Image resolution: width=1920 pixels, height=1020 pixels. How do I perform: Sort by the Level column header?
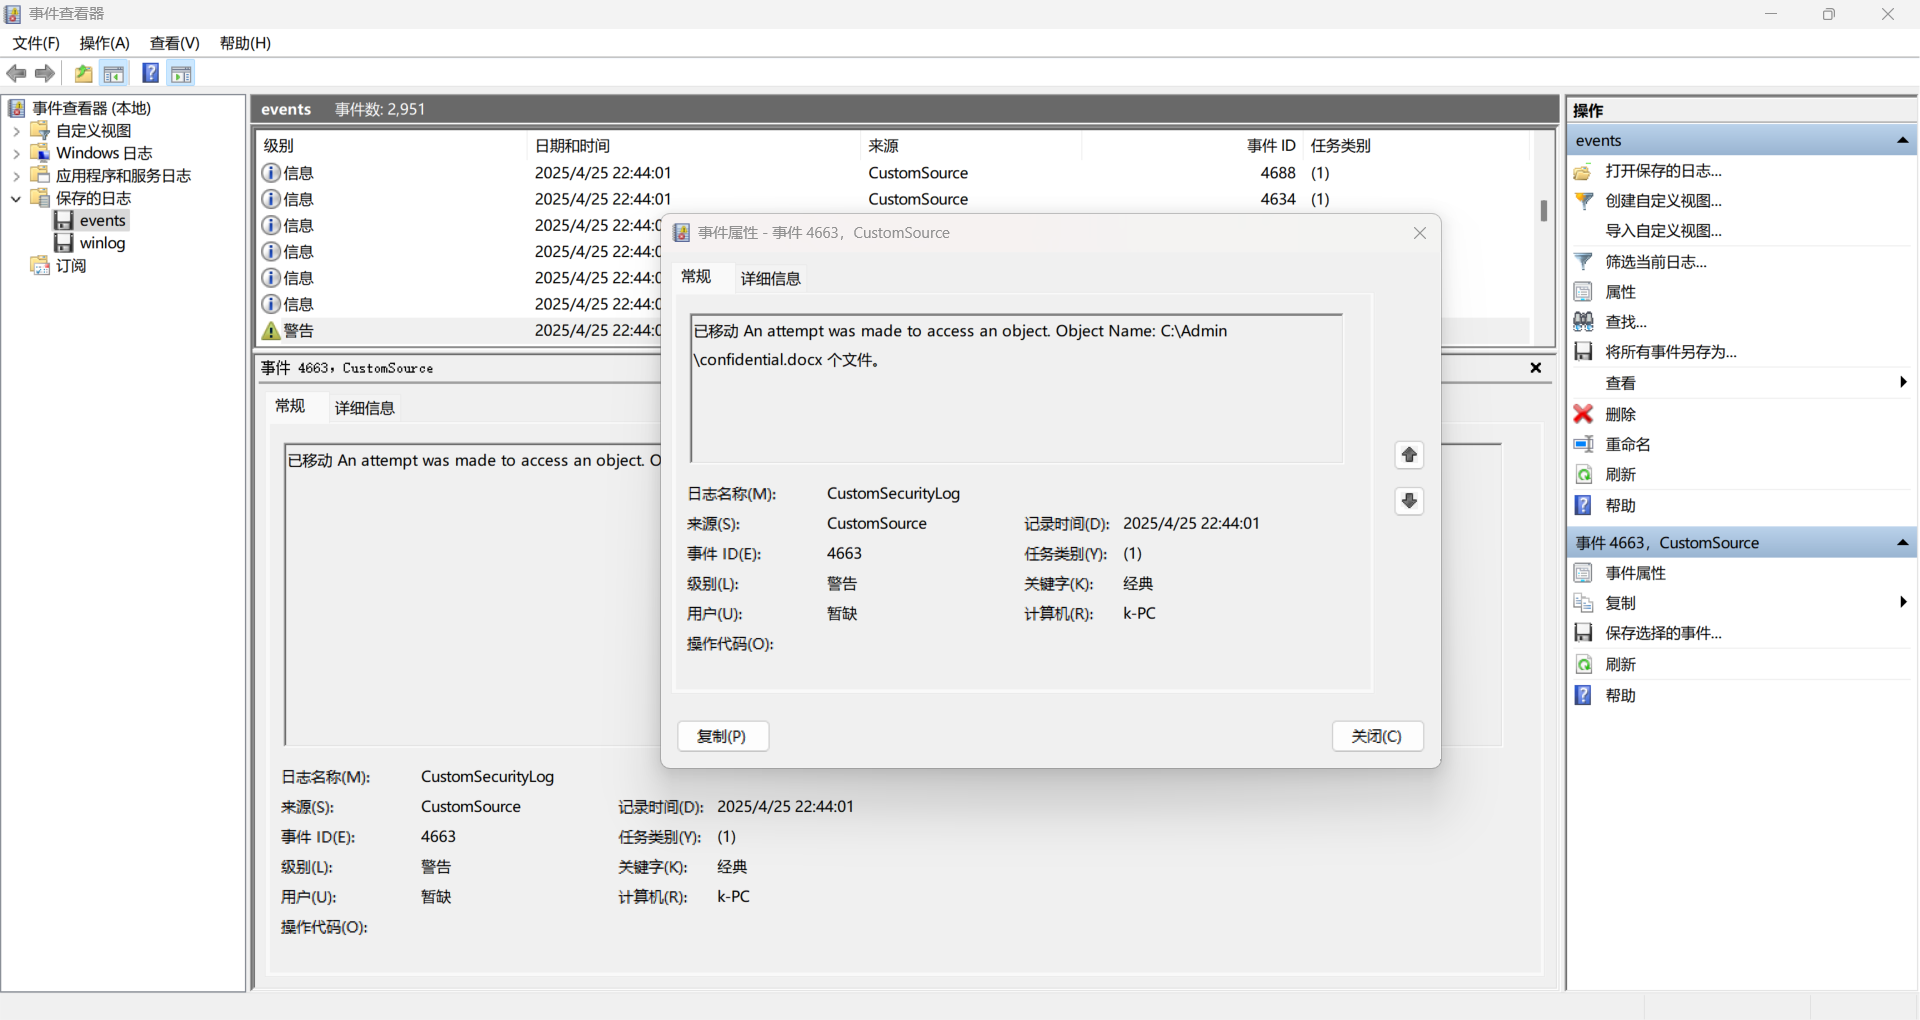tap(390, 146)
